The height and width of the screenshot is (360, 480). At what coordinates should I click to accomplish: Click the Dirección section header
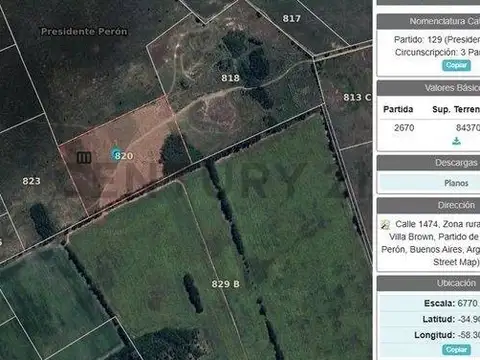(428, 205)
